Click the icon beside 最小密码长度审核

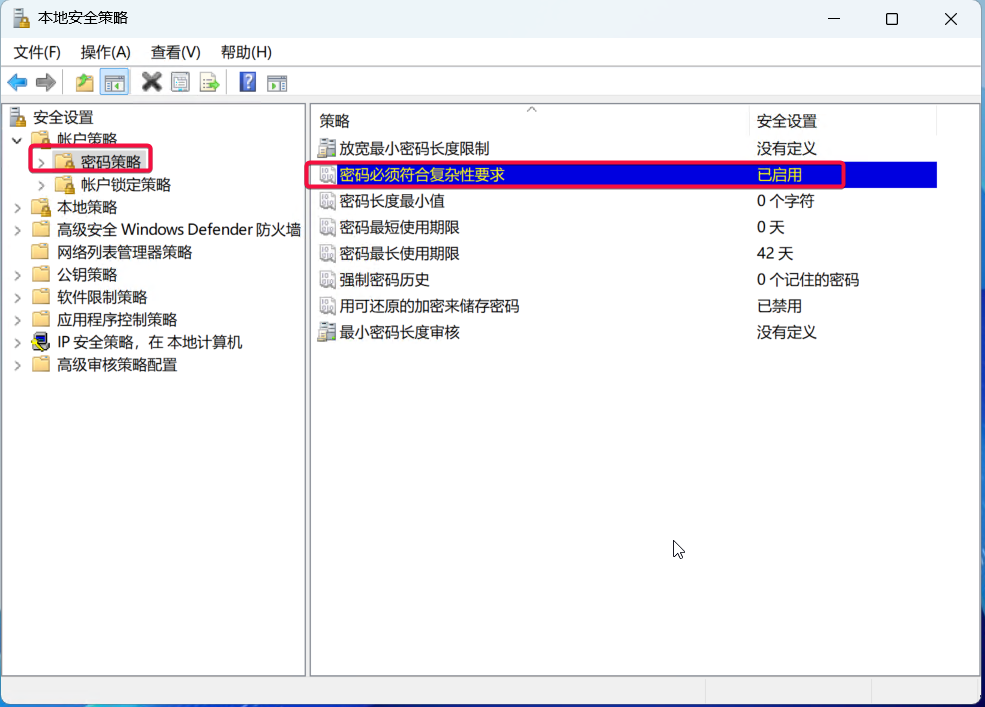click(x=327, y=332)
